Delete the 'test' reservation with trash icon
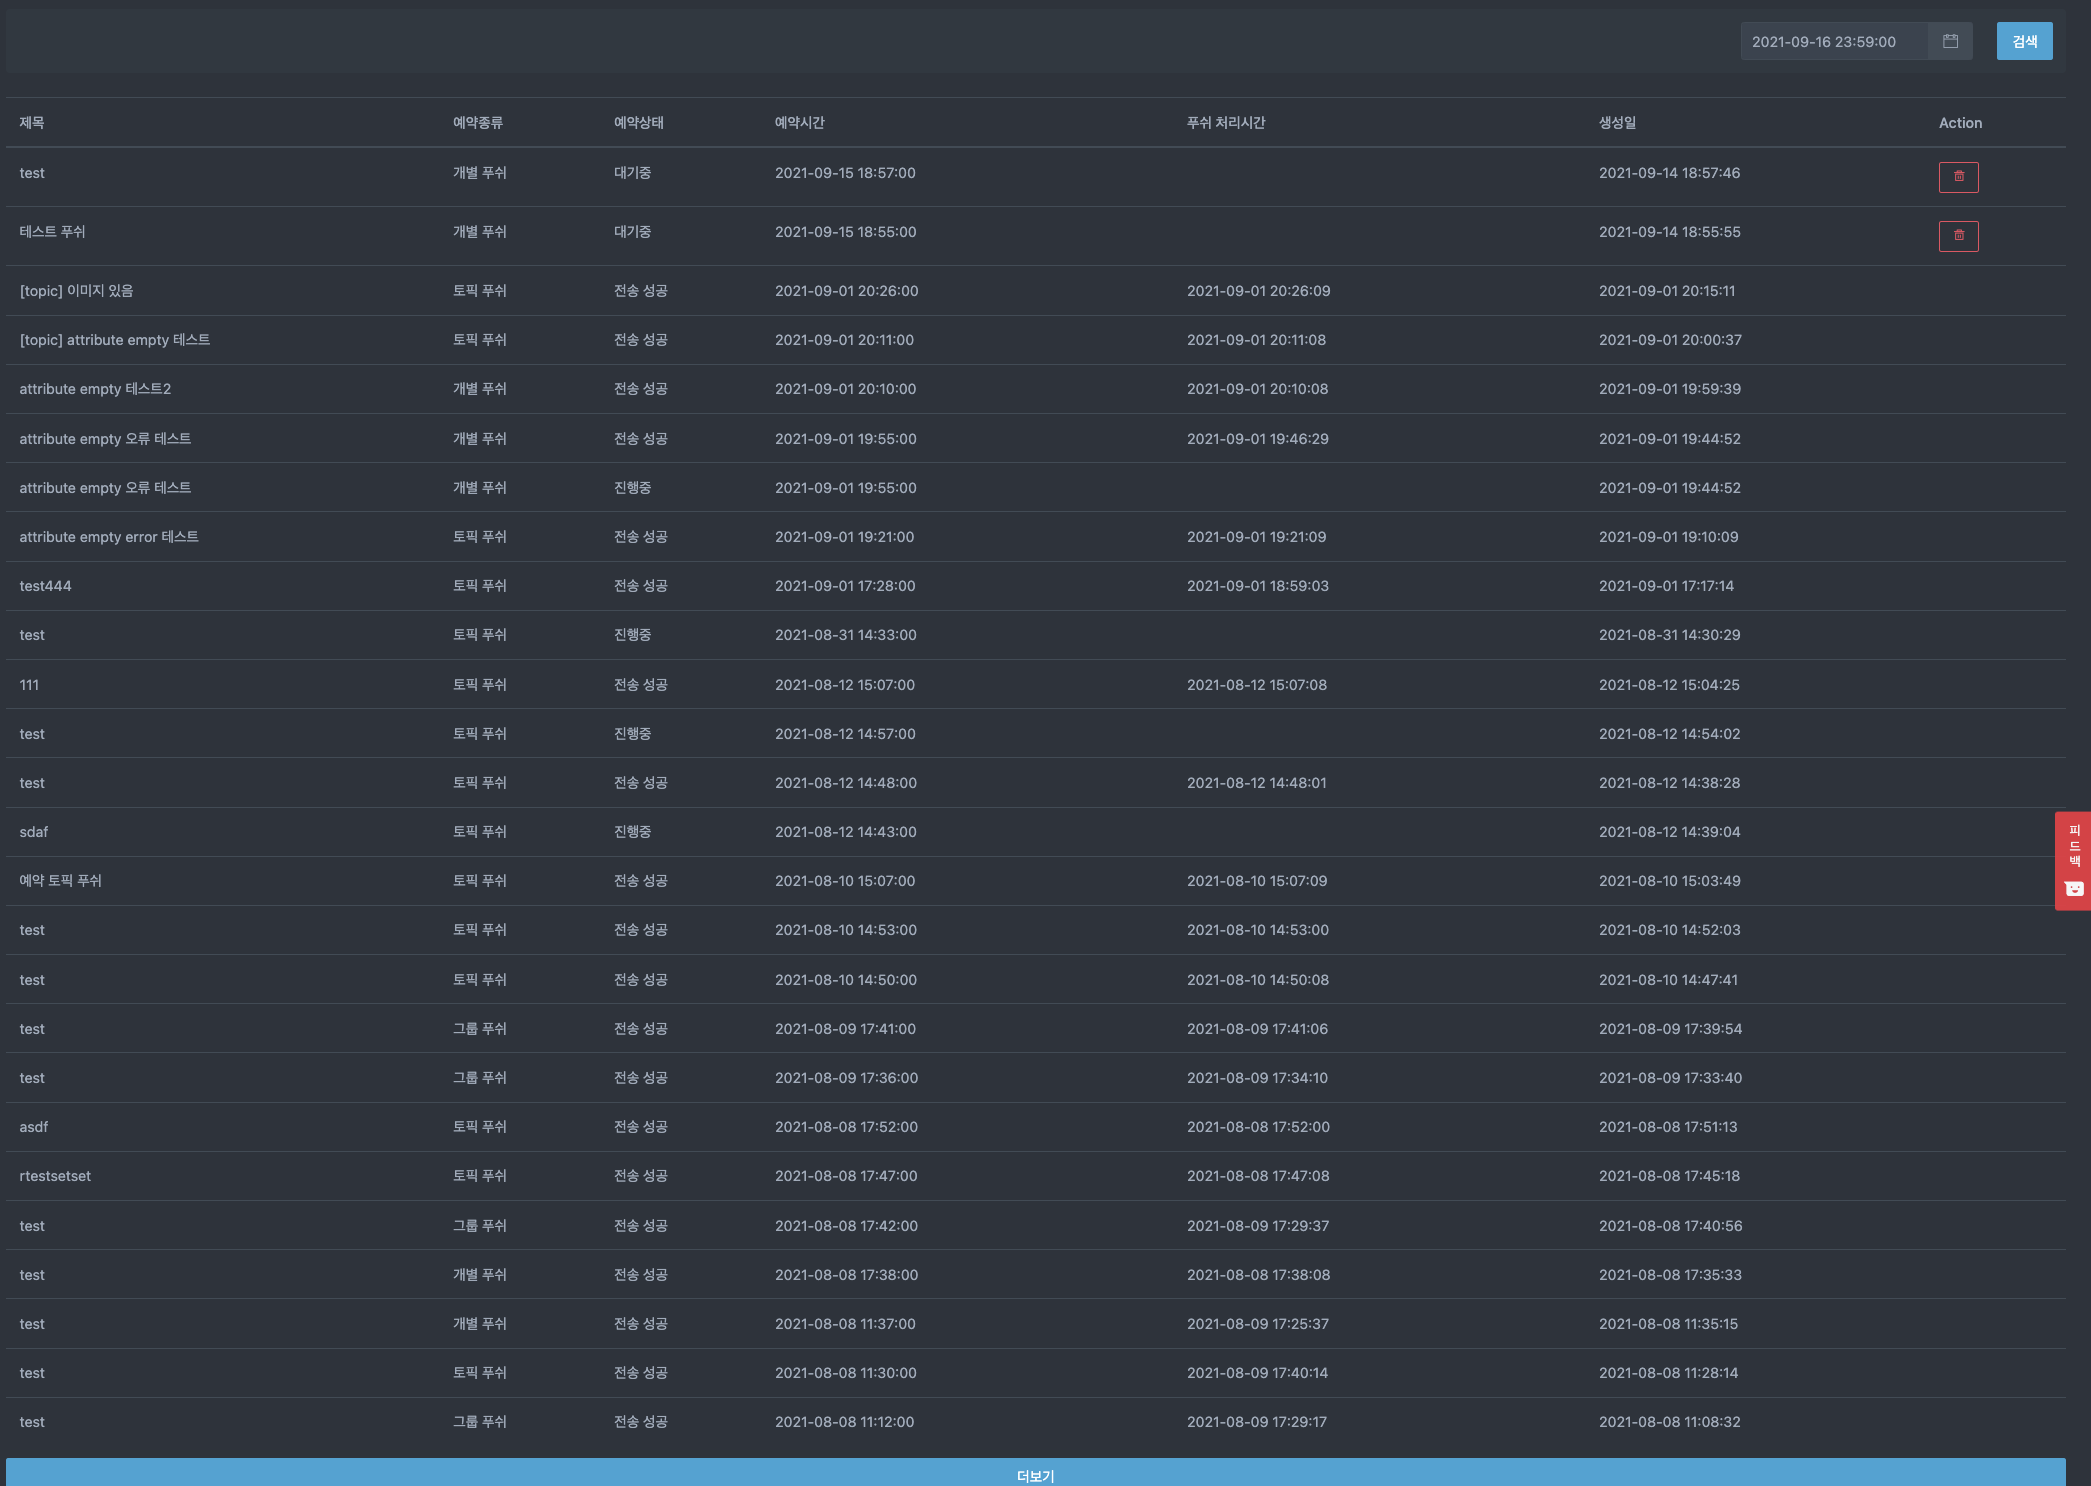 click(1958, 177)
